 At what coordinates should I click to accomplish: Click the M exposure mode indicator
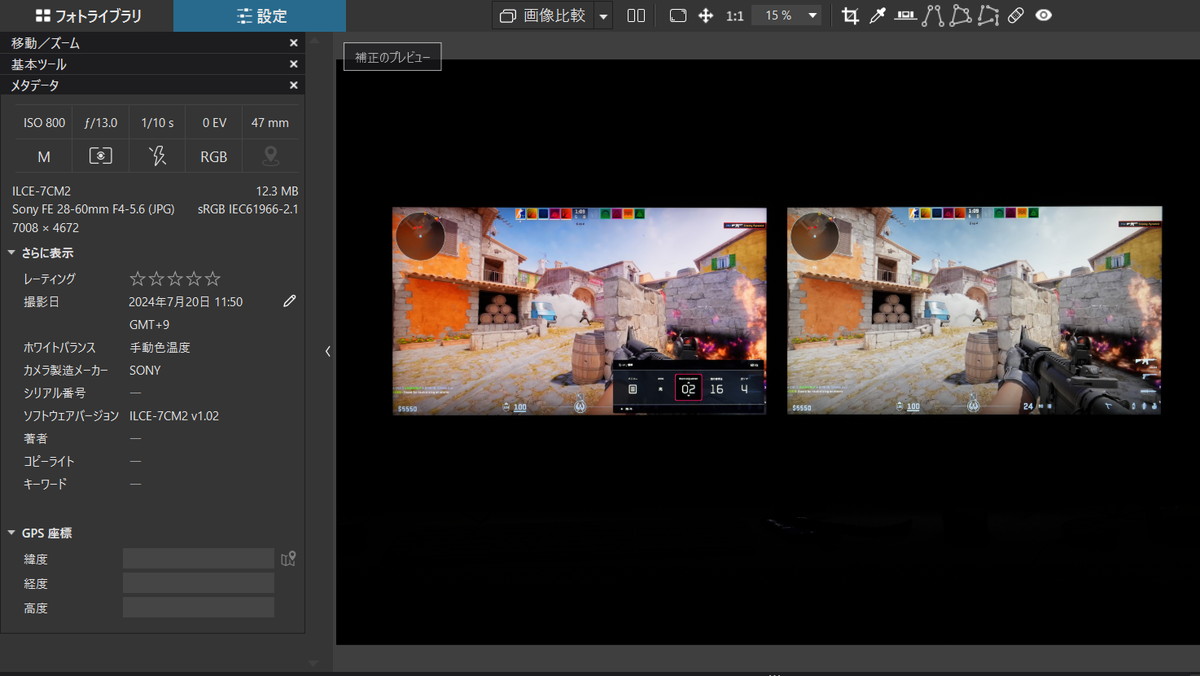point(44,157)
